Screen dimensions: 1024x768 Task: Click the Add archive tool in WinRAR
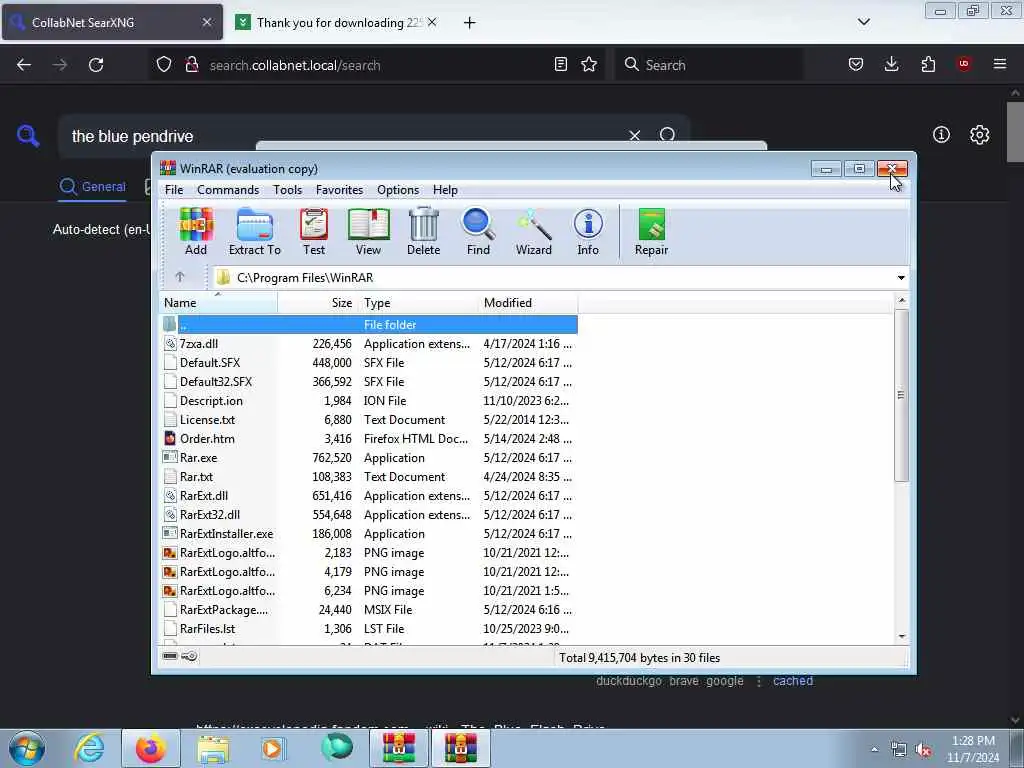196,231
